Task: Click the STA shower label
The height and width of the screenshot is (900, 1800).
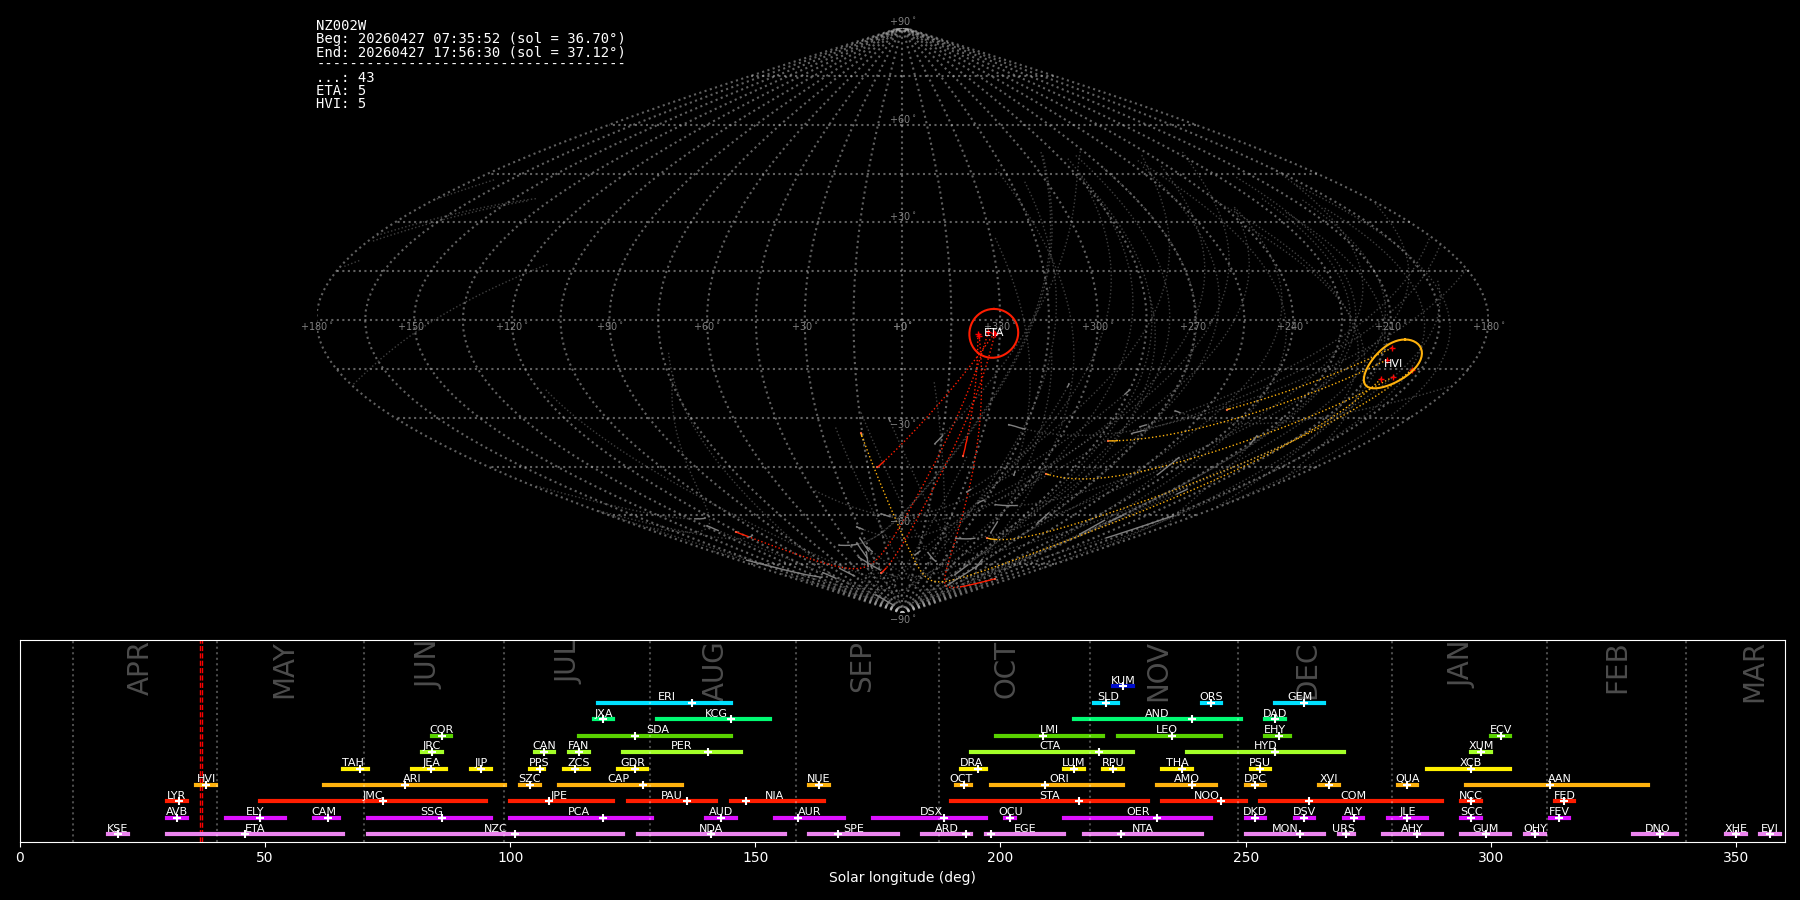Action: [1049, 796]
